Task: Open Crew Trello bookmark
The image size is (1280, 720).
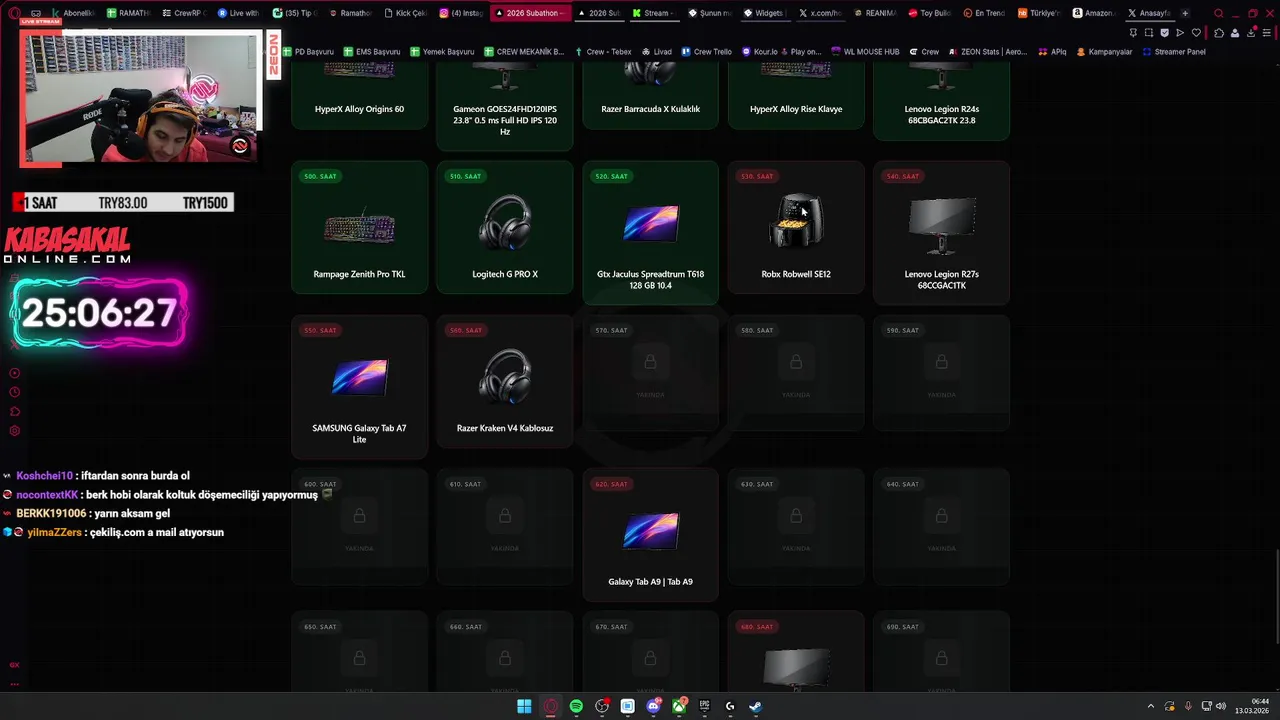Action: (x=706, y=52)
